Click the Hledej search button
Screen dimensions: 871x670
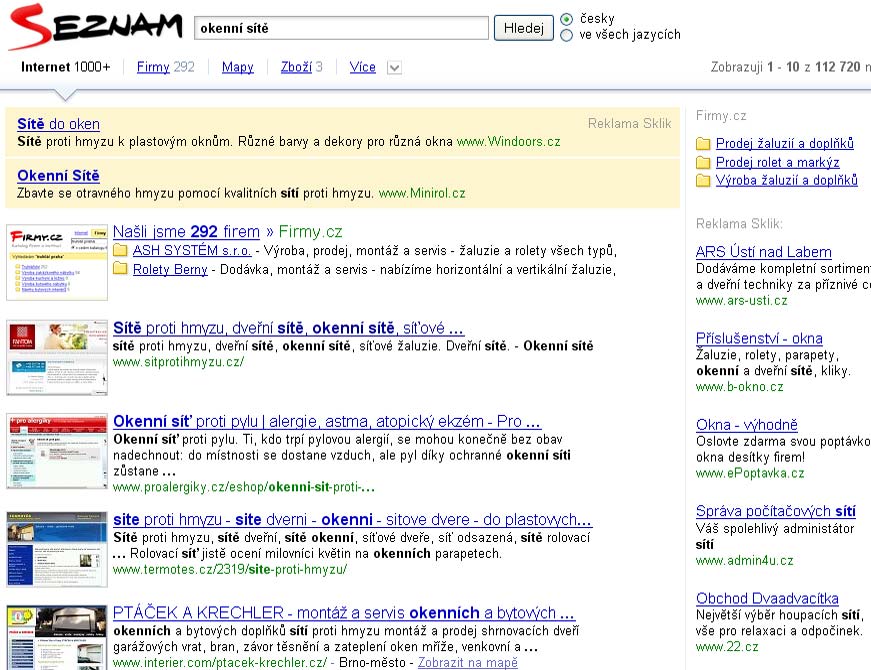tap(524, 28)
